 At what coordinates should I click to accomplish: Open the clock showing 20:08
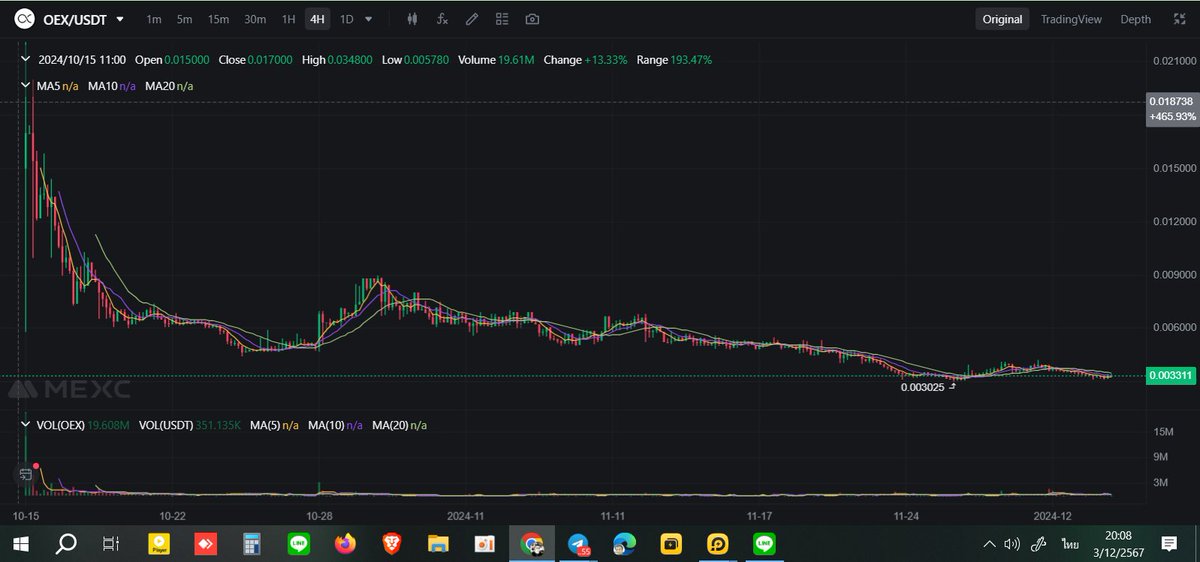point(1118,536)
